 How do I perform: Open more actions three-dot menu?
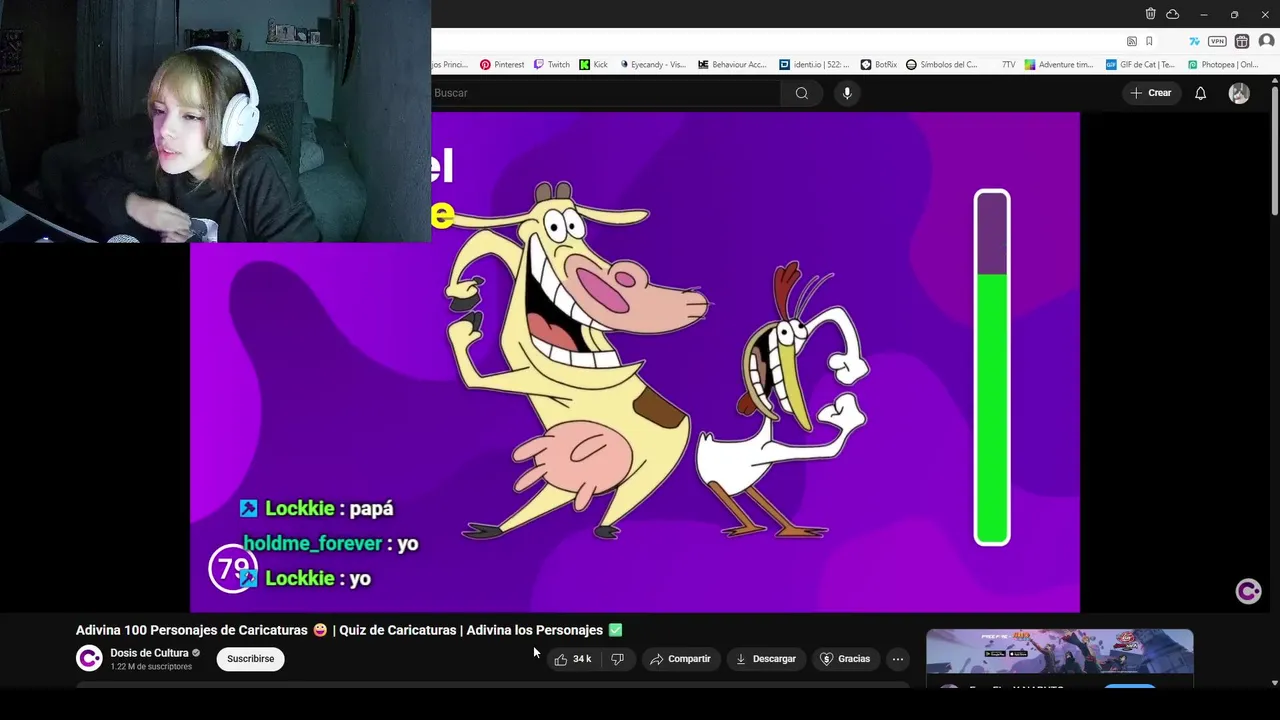898,659
